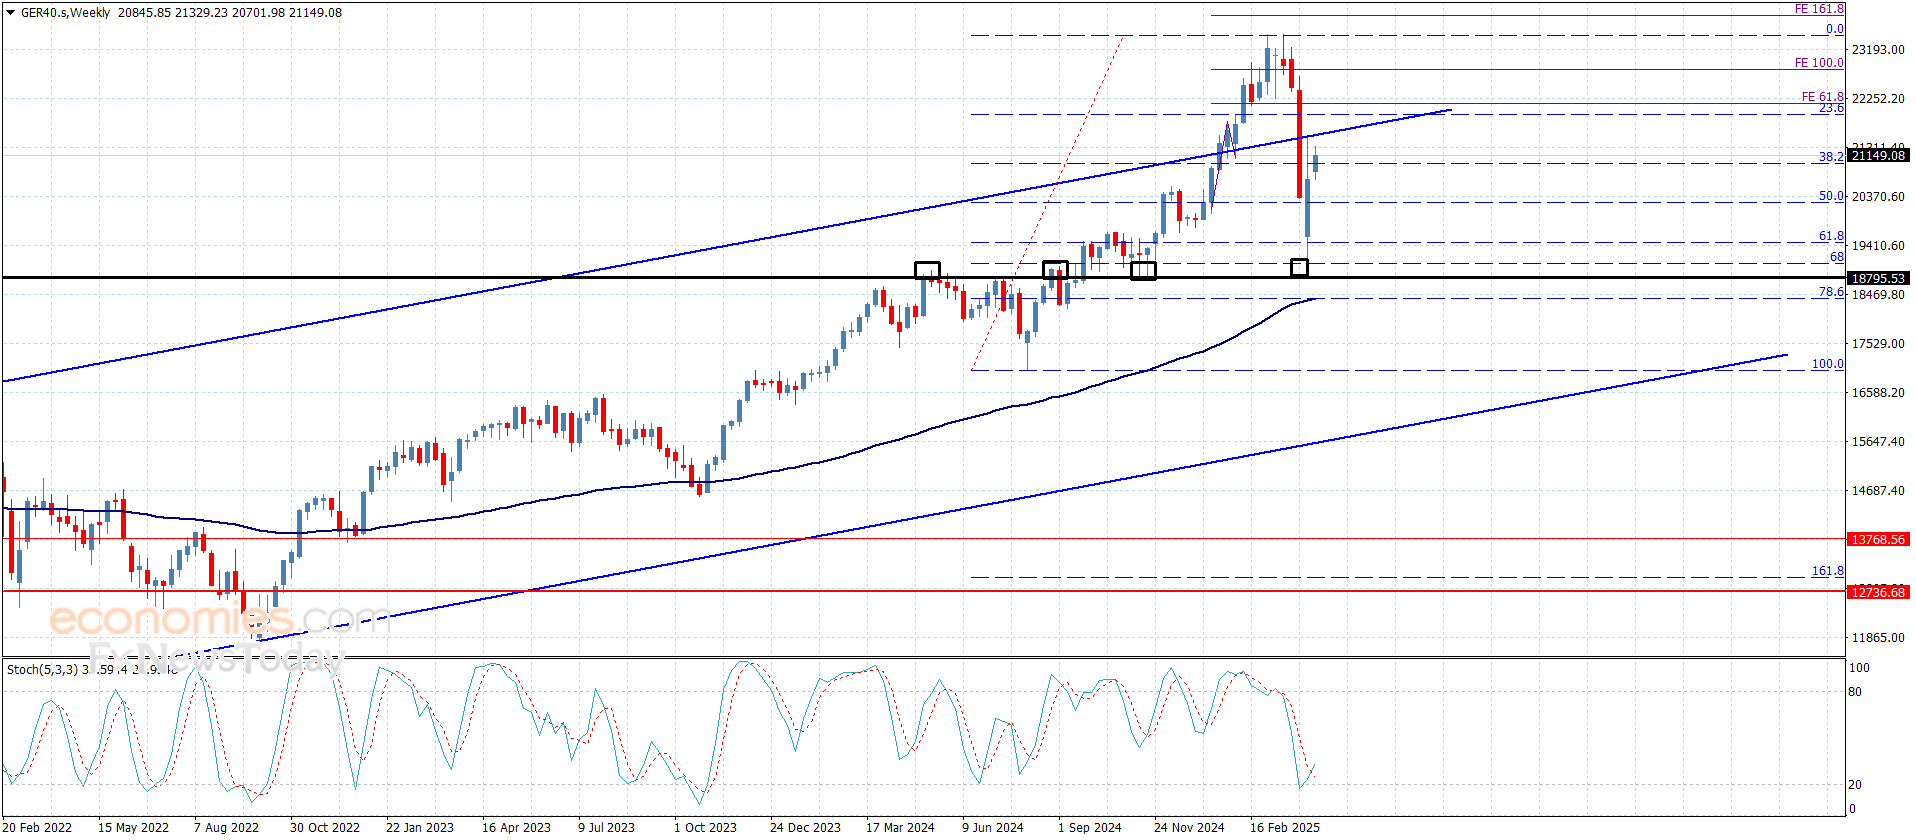This screenshot has width=1916, height=840.
Task: Click time axis date '15 May 2022'
Action: pos(133,827)
